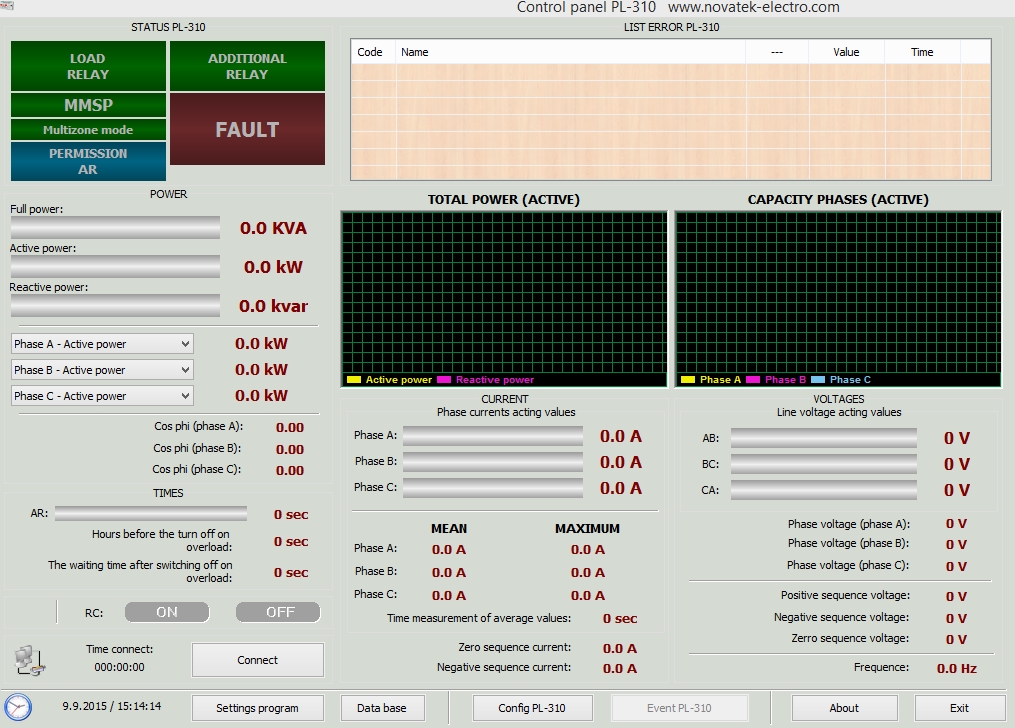
Task: Click the ADDITIONAL RELAY status indicator
Action: click(247, 66)
